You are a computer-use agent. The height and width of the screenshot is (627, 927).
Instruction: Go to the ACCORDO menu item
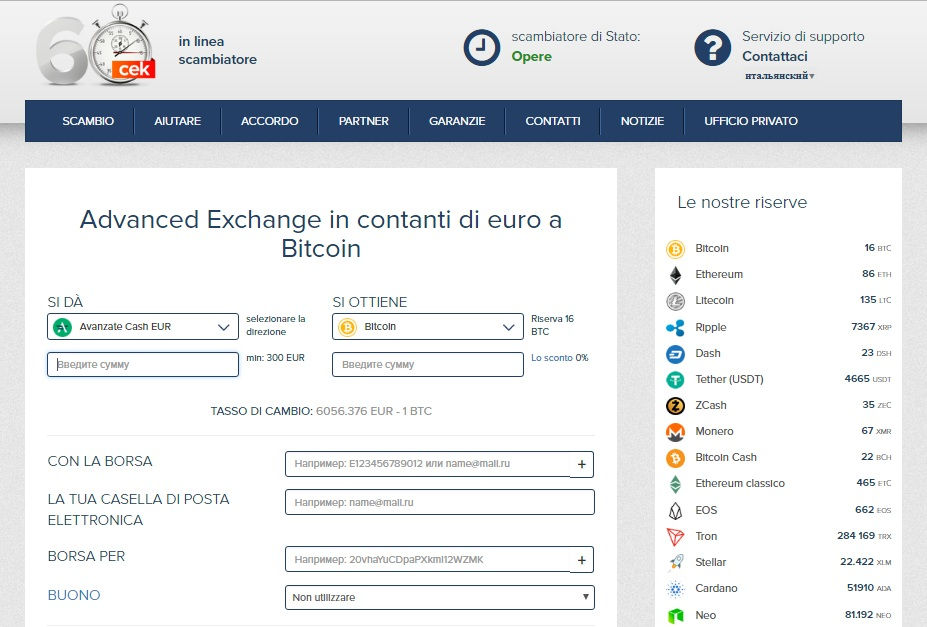tap(270, 121)
